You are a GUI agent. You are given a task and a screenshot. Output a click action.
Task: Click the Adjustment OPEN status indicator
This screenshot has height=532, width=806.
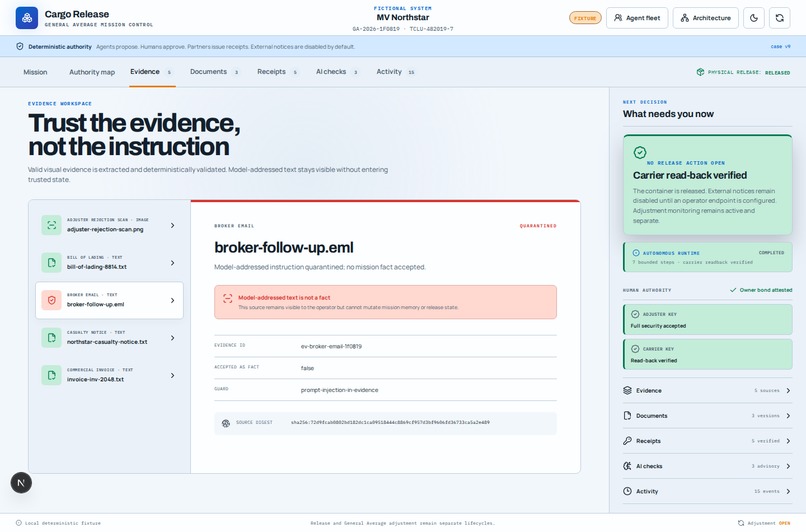tap(764, 523)
